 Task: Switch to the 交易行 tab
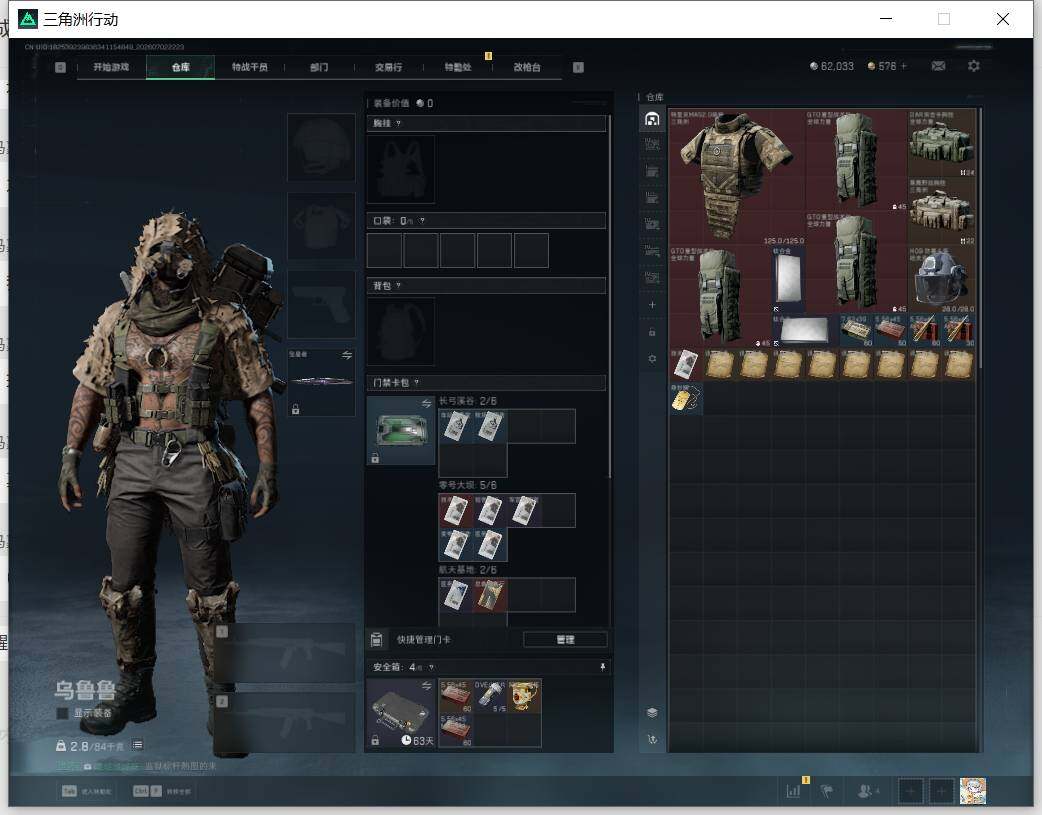tap(388, 67)
